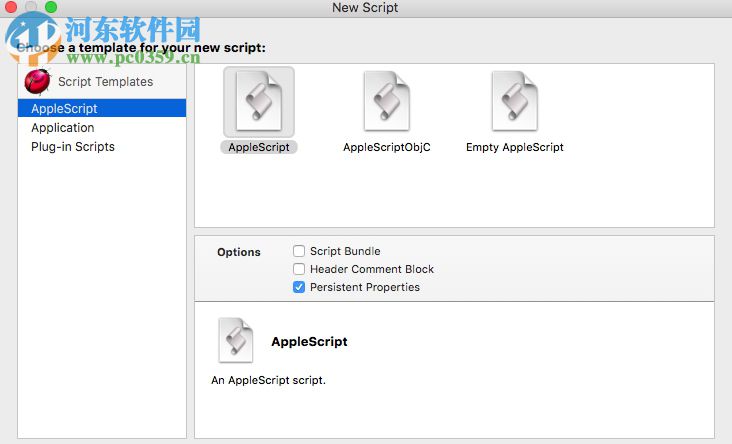Uncheck the Persistent Properties option

(x=299, y=287)
